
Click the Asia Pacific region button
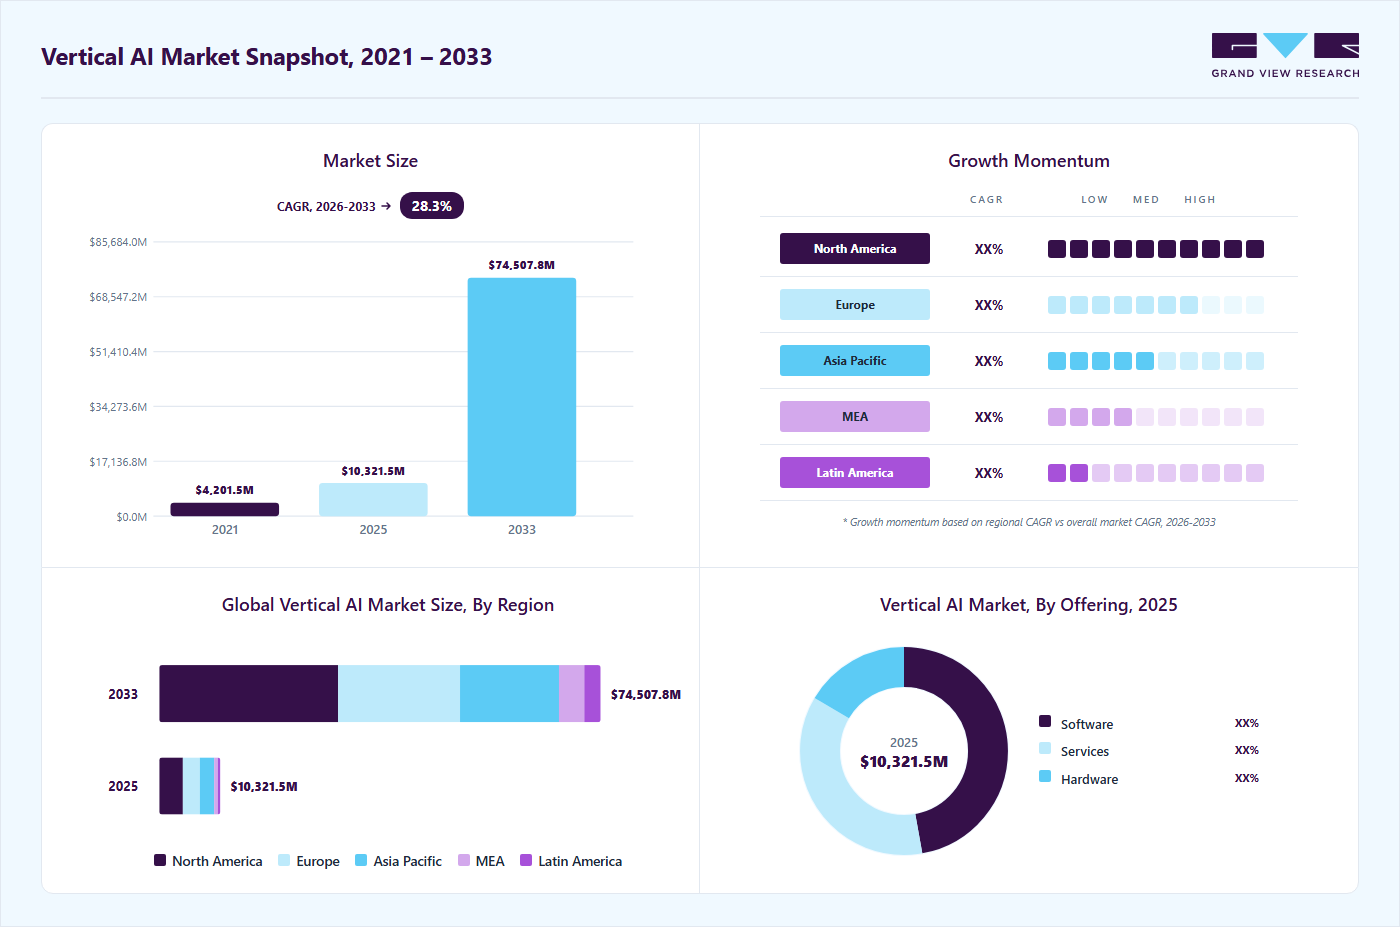tap(855, 361)
